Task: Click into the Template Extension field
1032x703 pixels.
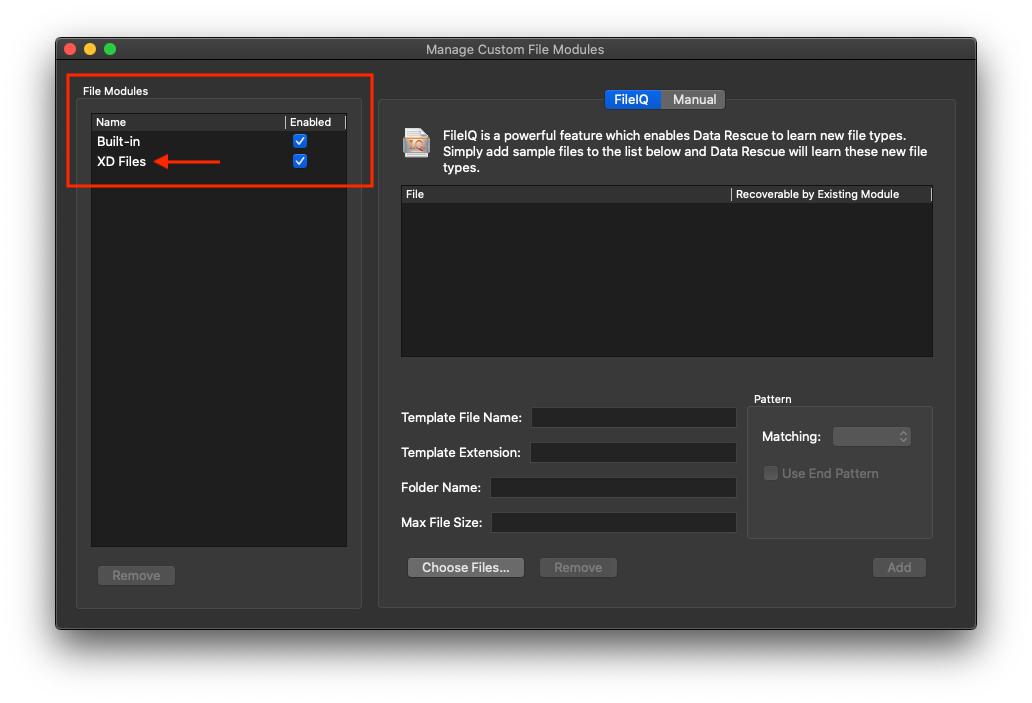Action: (x=633, y=452)
